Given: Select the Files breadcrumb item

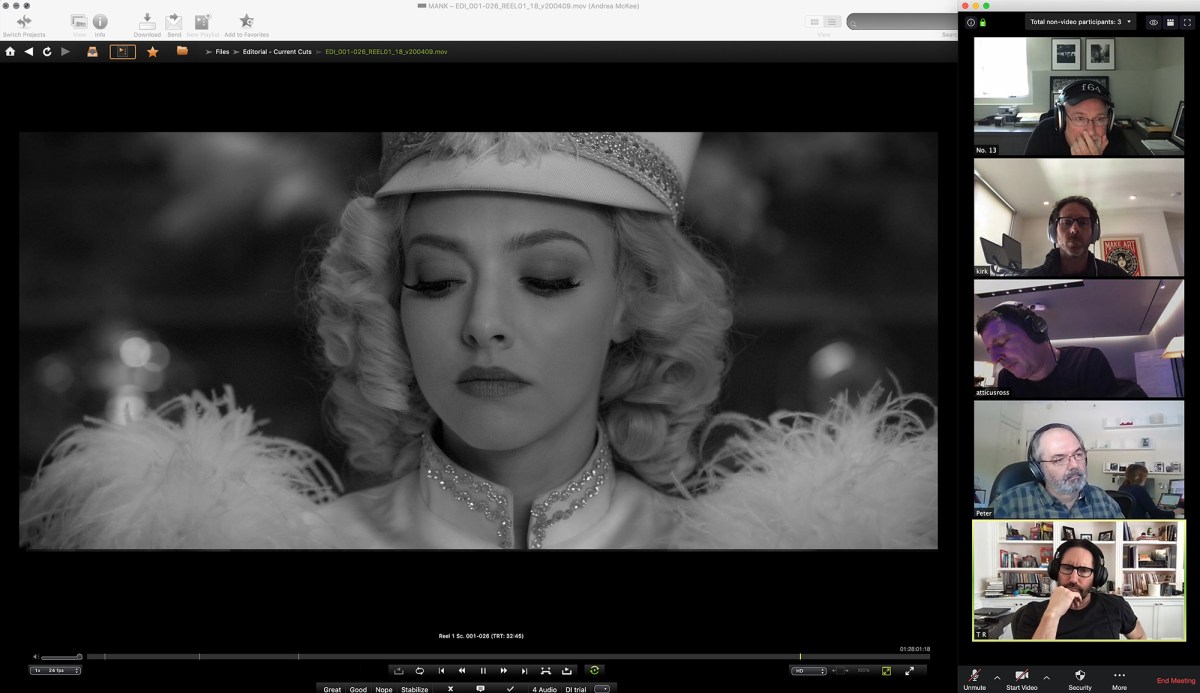Looking at the screenshot, I should pos(222,51).
